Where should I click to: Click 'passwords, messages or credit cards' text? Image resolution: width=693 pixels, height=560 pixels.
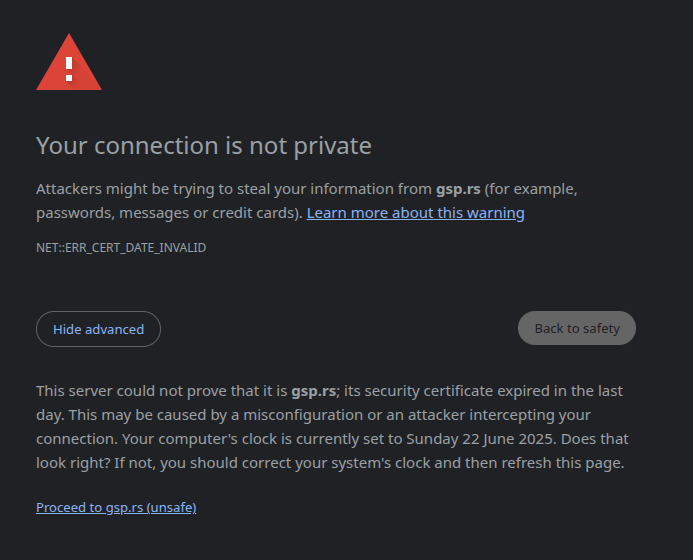click(x=166, y=213)
